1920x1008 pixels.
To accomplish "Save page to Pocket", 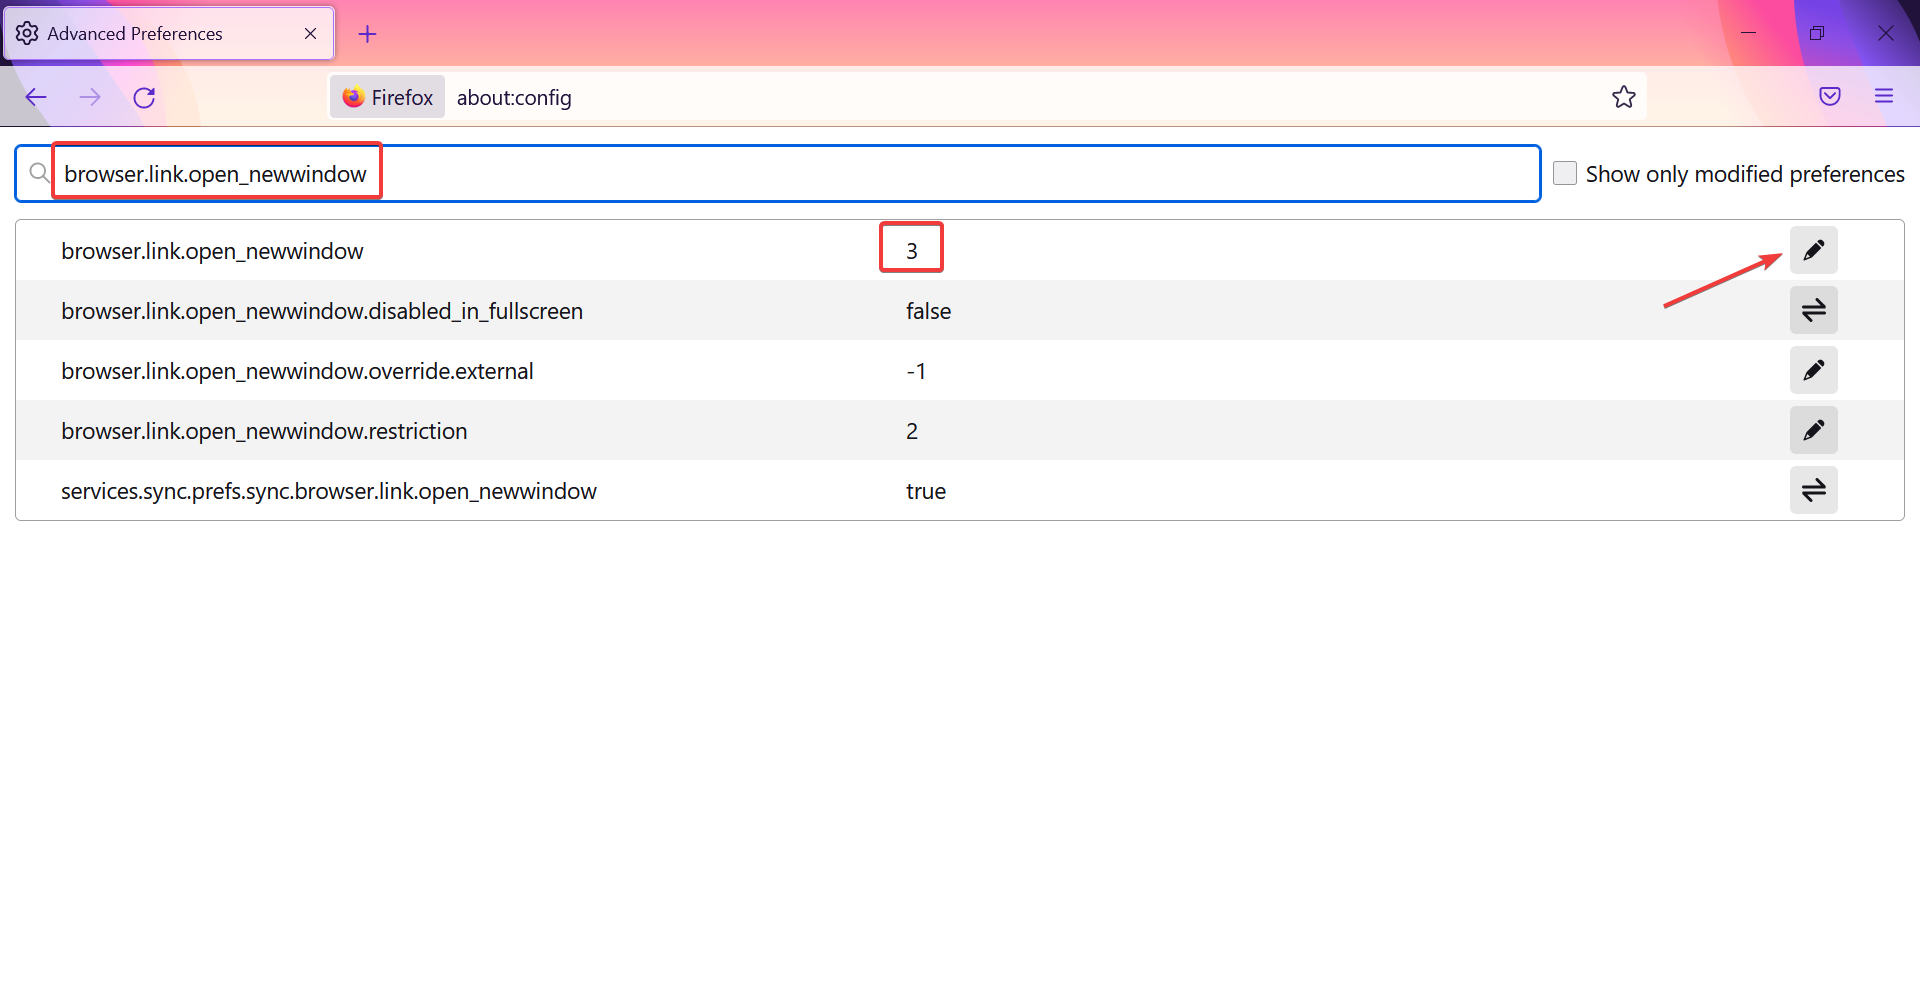I will tap(1830, 96).
